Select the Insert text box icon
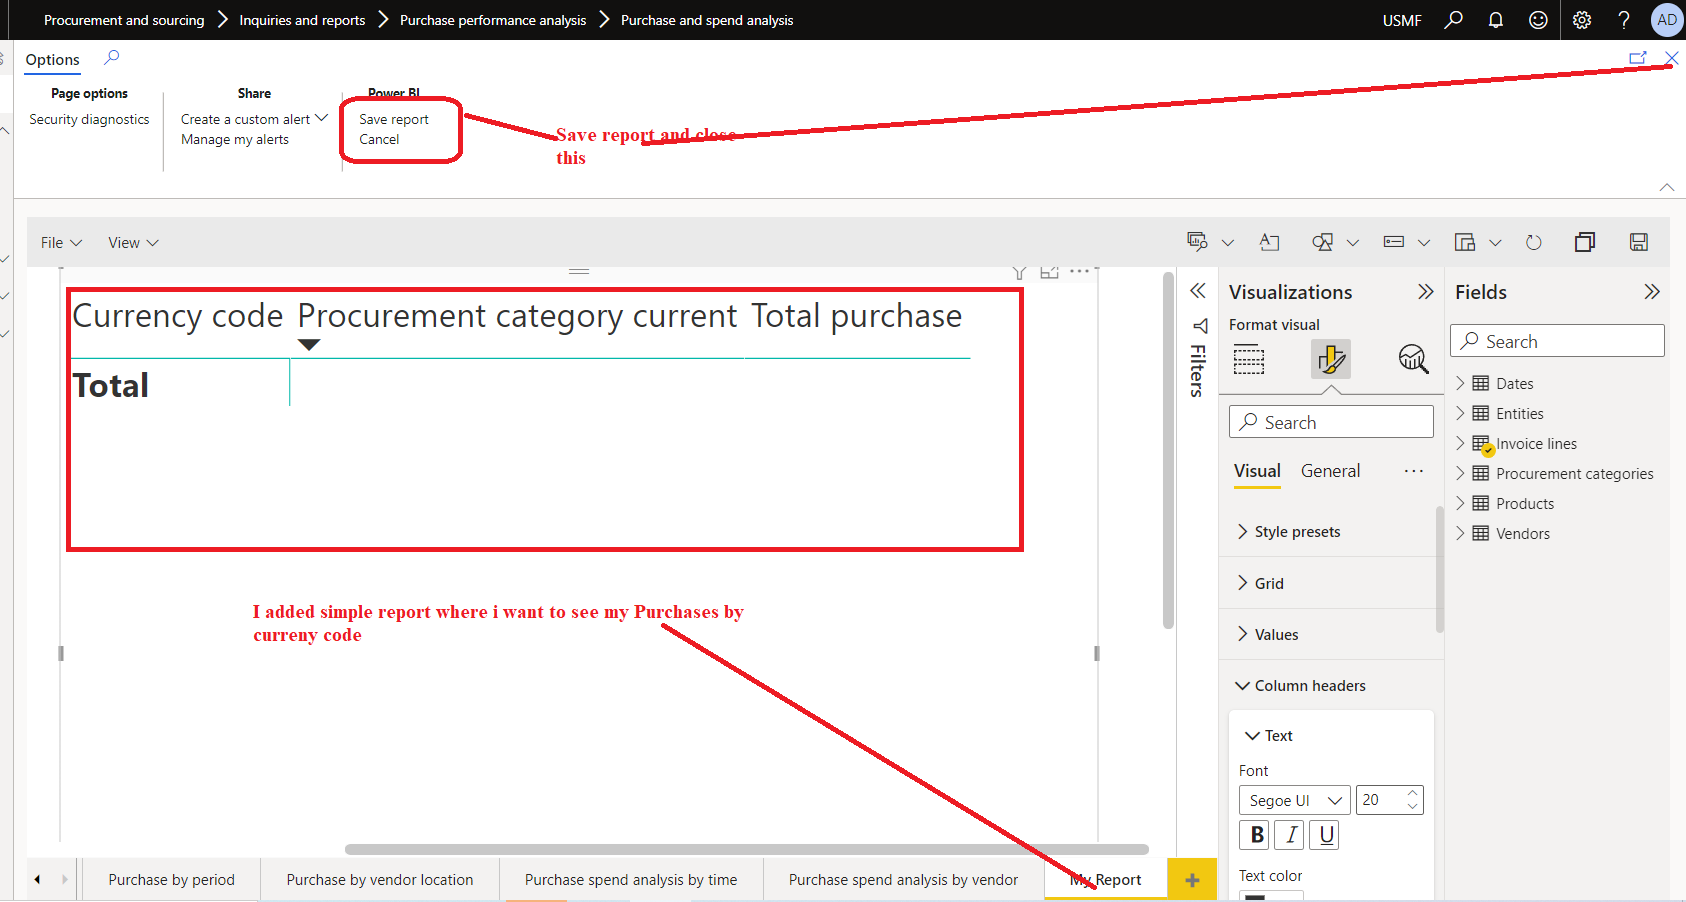Image resolution: width=1686 pixels, height=902 pixels. point(1270,242)
